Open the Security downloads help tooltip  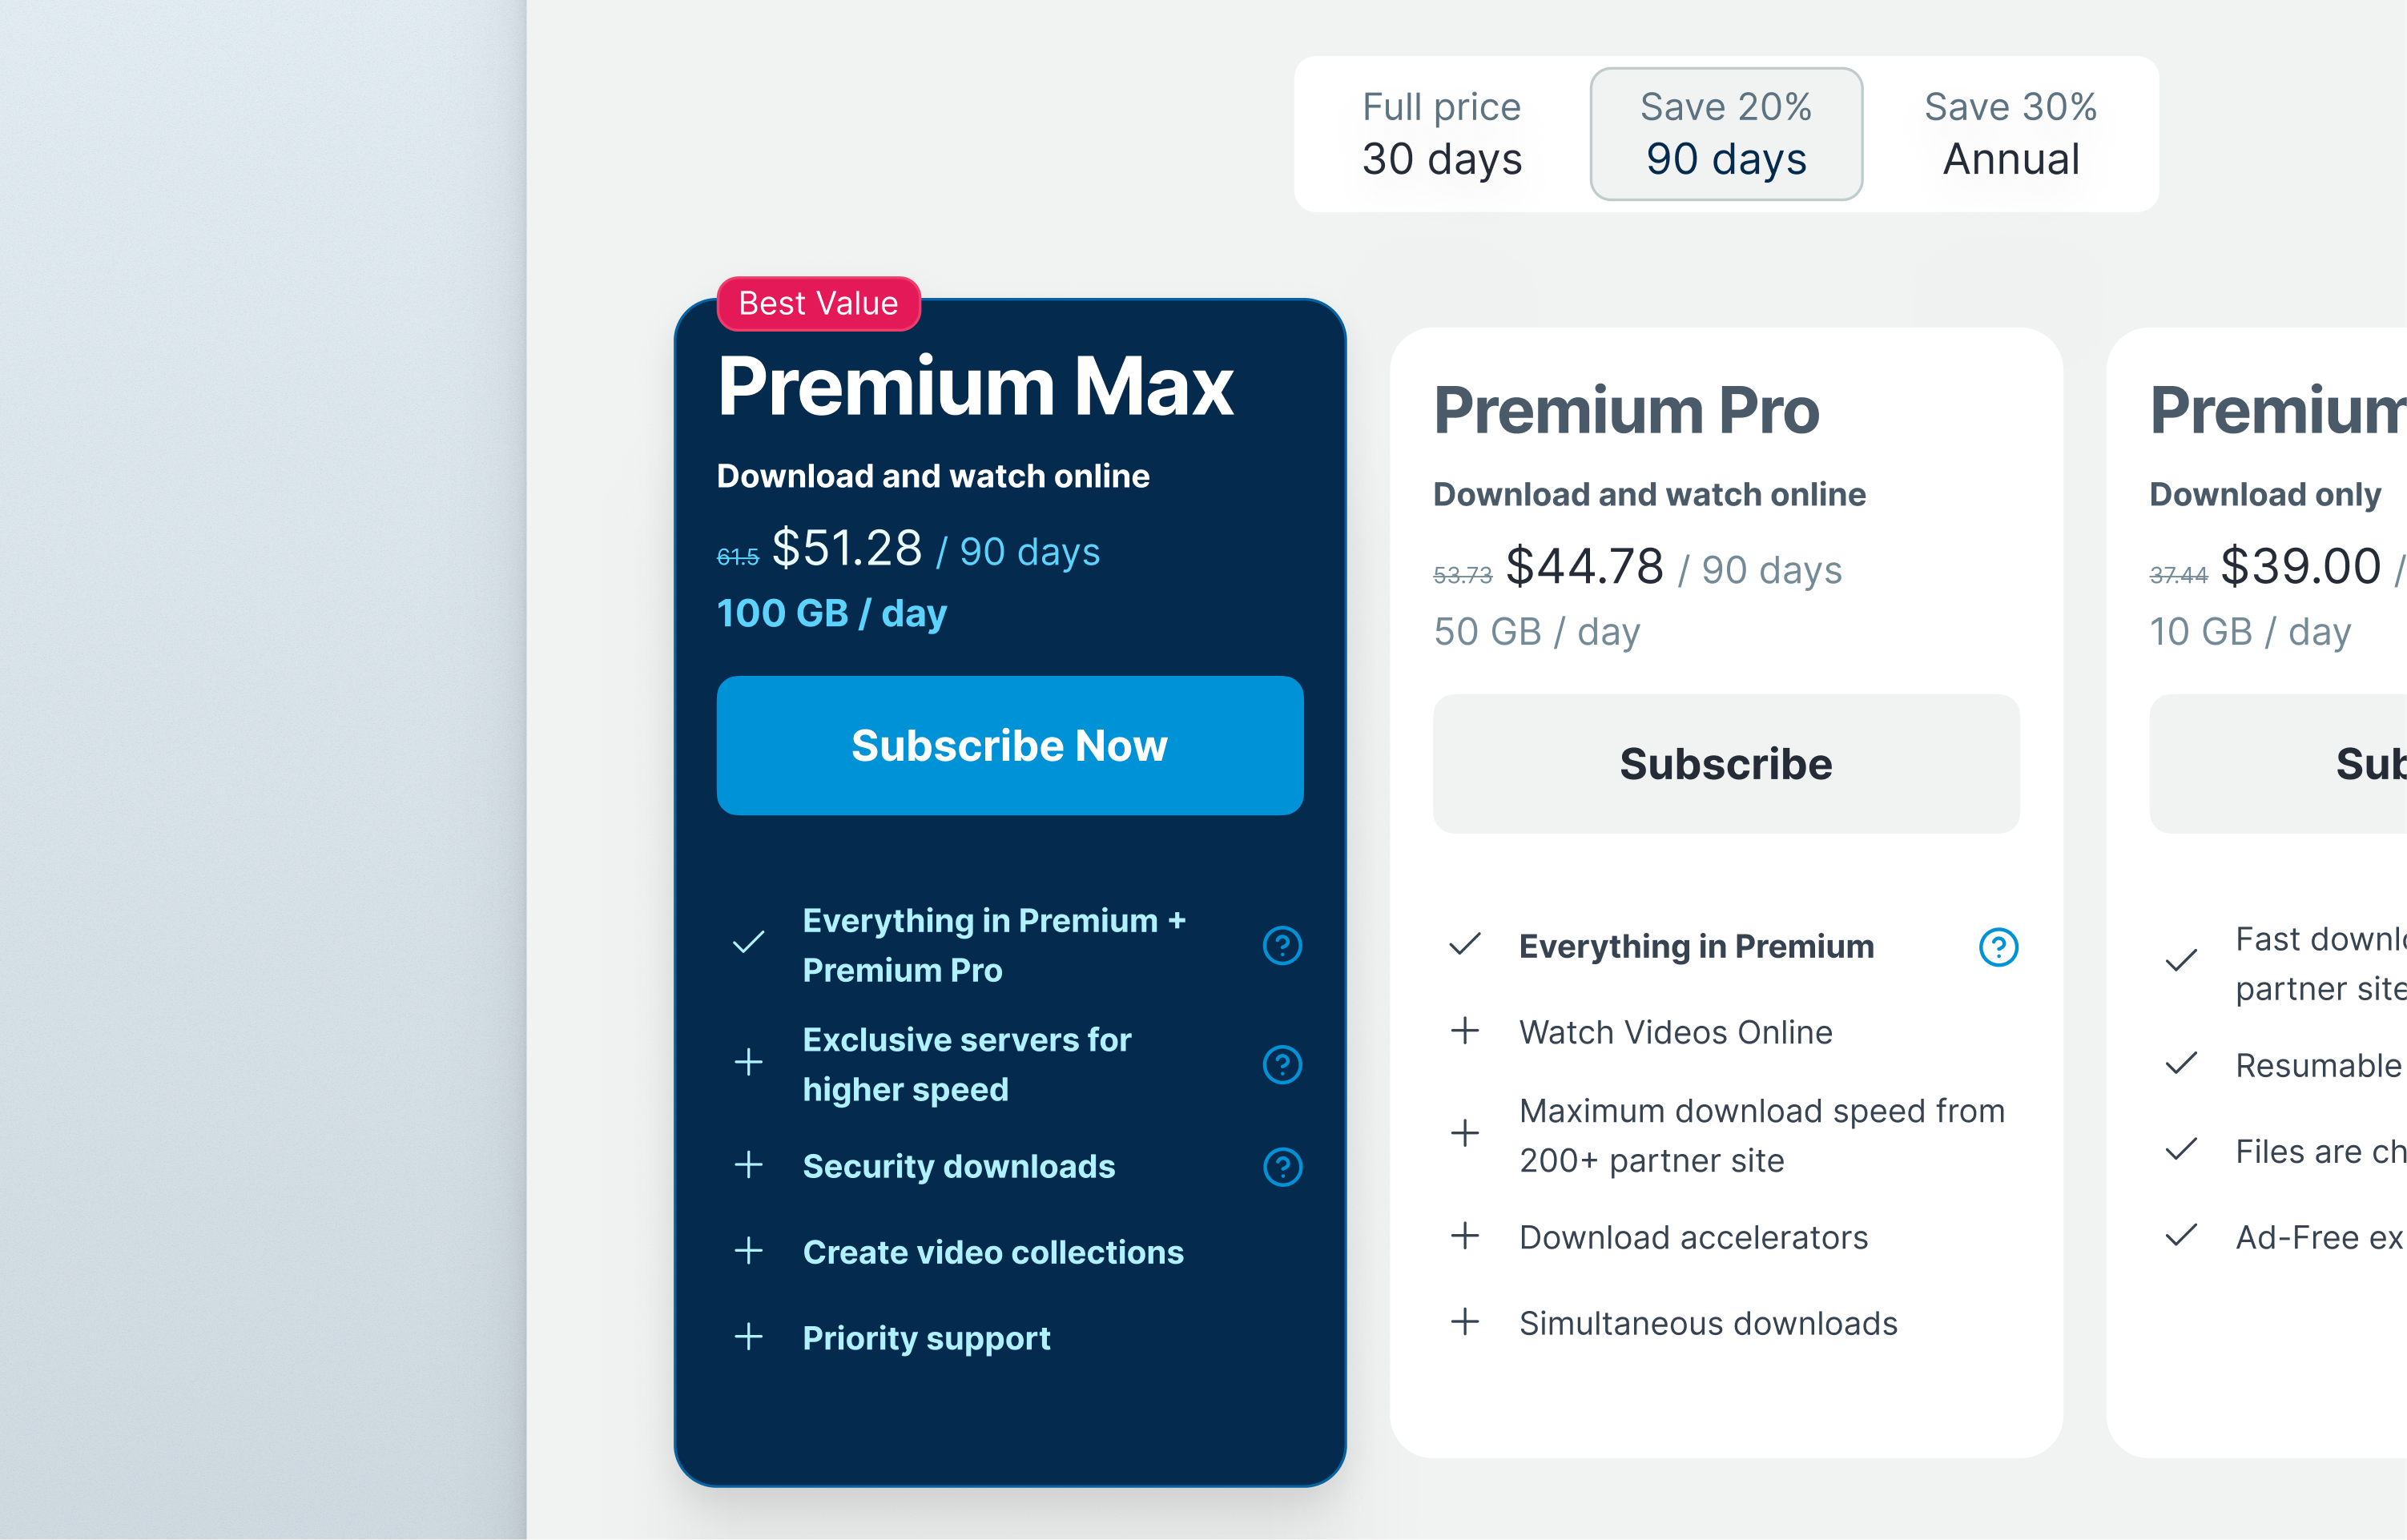click(x=1283, y=1165)
